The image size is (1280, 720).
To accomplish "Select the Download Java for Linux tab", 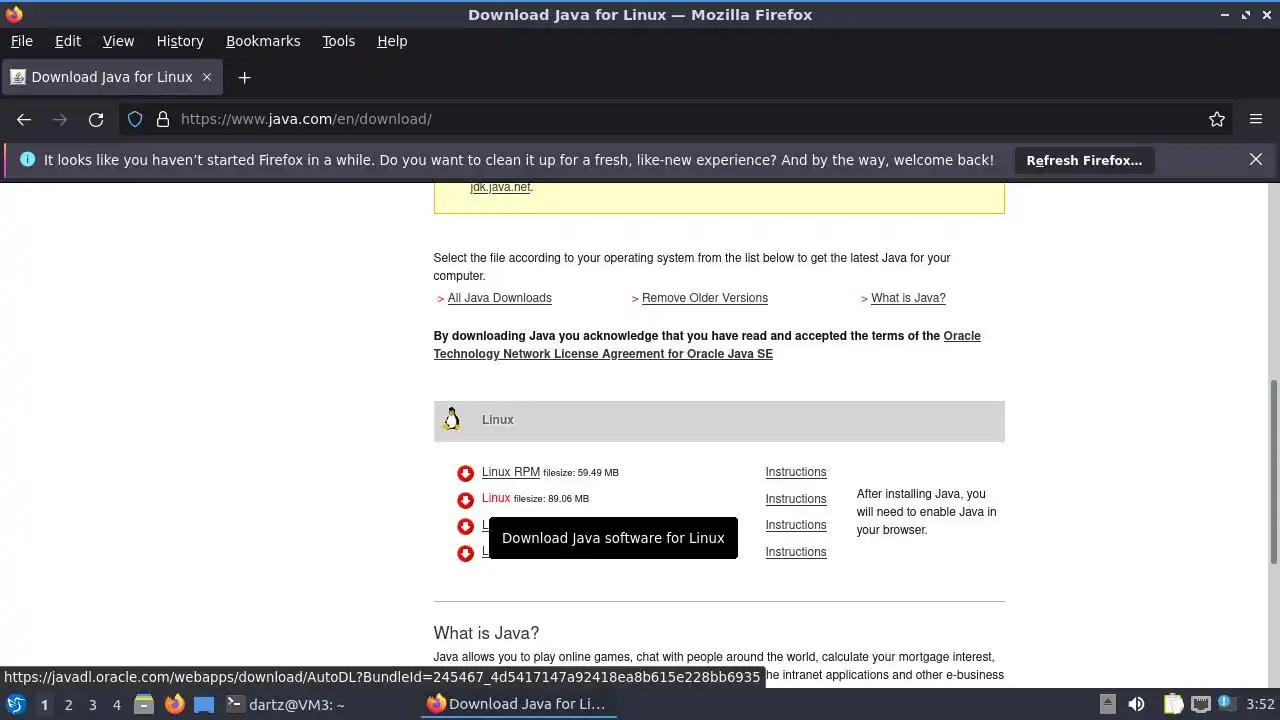I will (112, 77).
